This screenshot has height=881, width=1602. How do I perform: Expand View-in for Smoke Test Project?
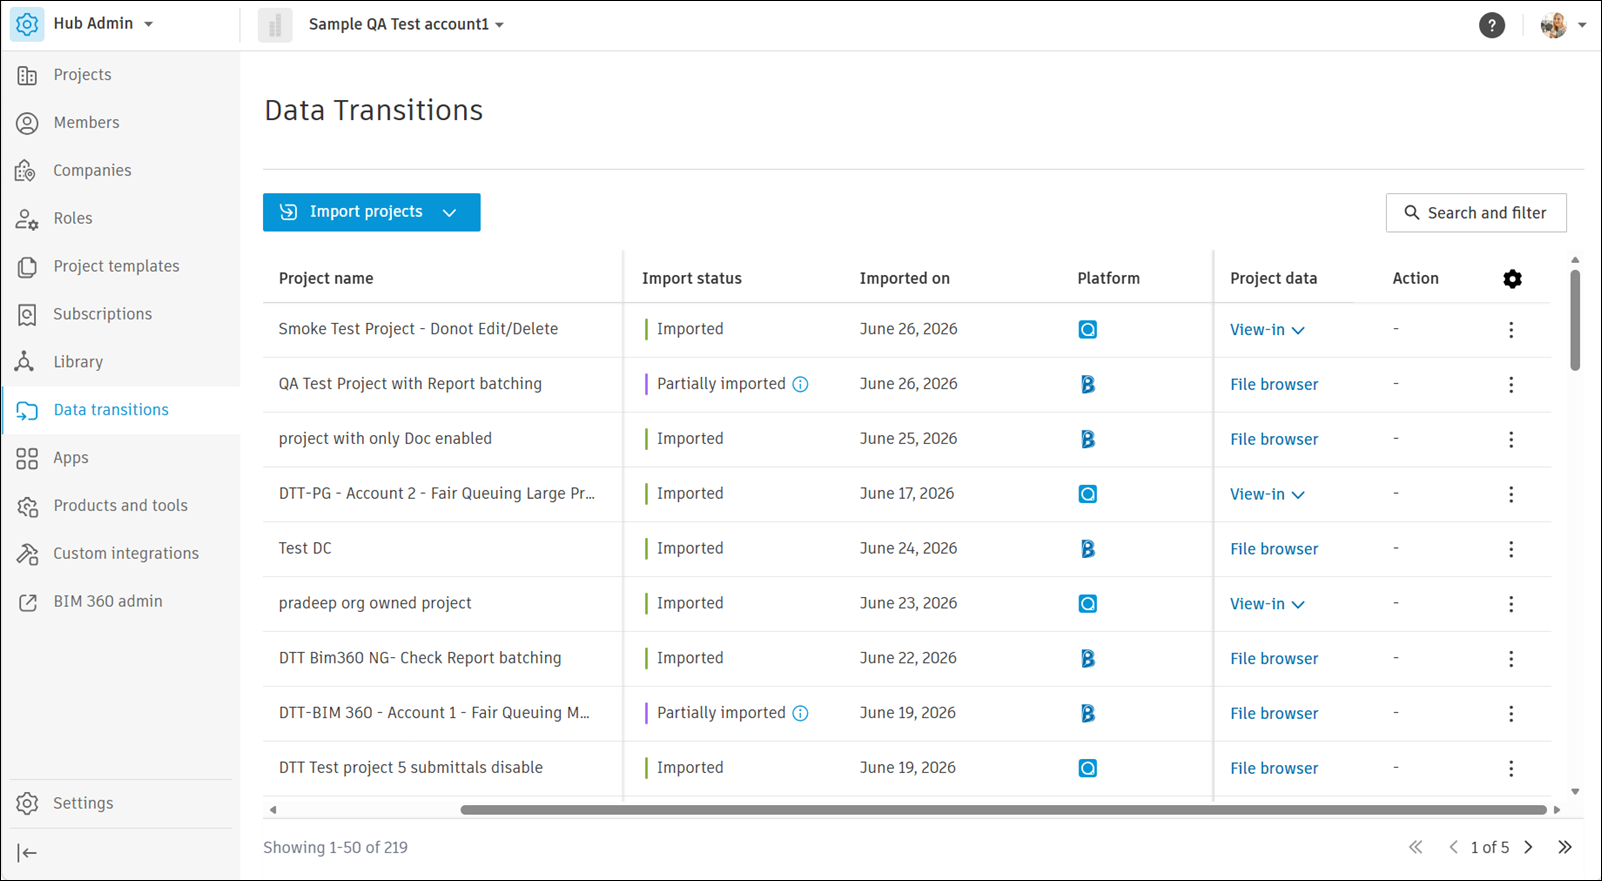pos(1267,330)
